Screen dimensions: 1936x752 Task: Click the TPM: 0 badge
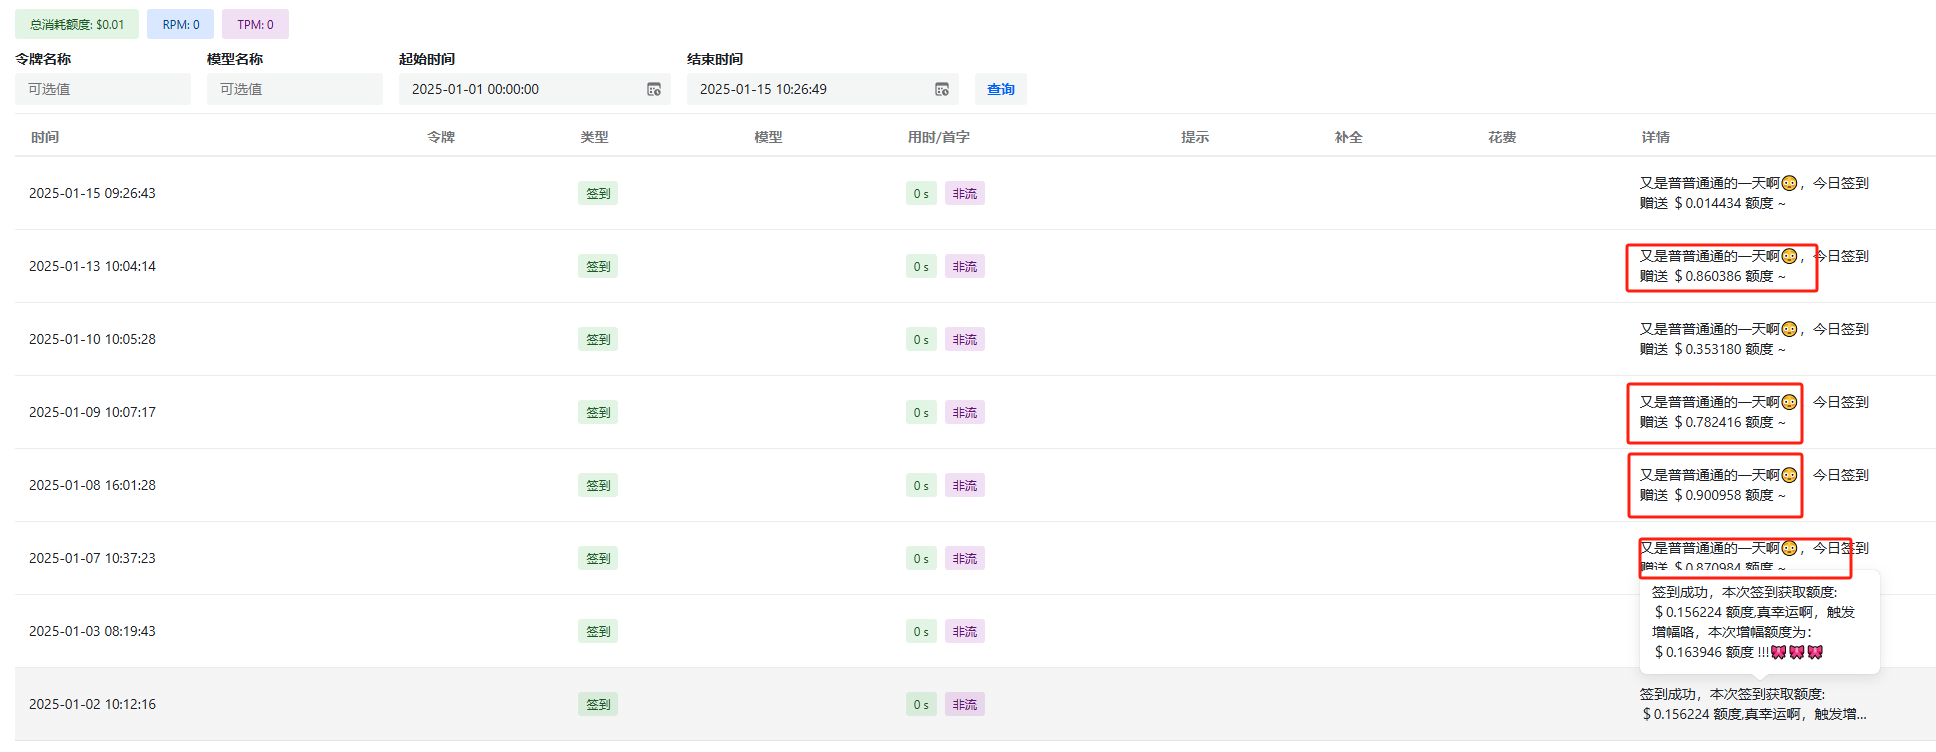click(x=255, y=24)
